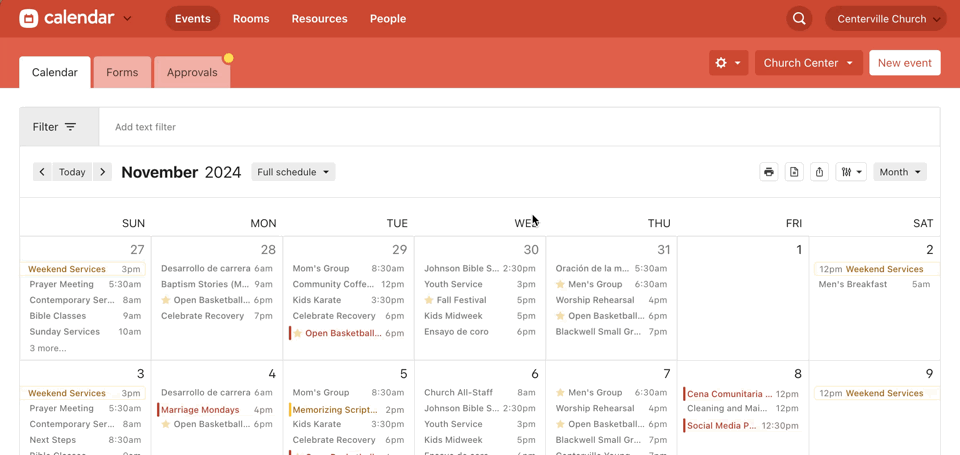Click the calendar app logo
This screenshot has width=960, height=455.
point(29,18)
